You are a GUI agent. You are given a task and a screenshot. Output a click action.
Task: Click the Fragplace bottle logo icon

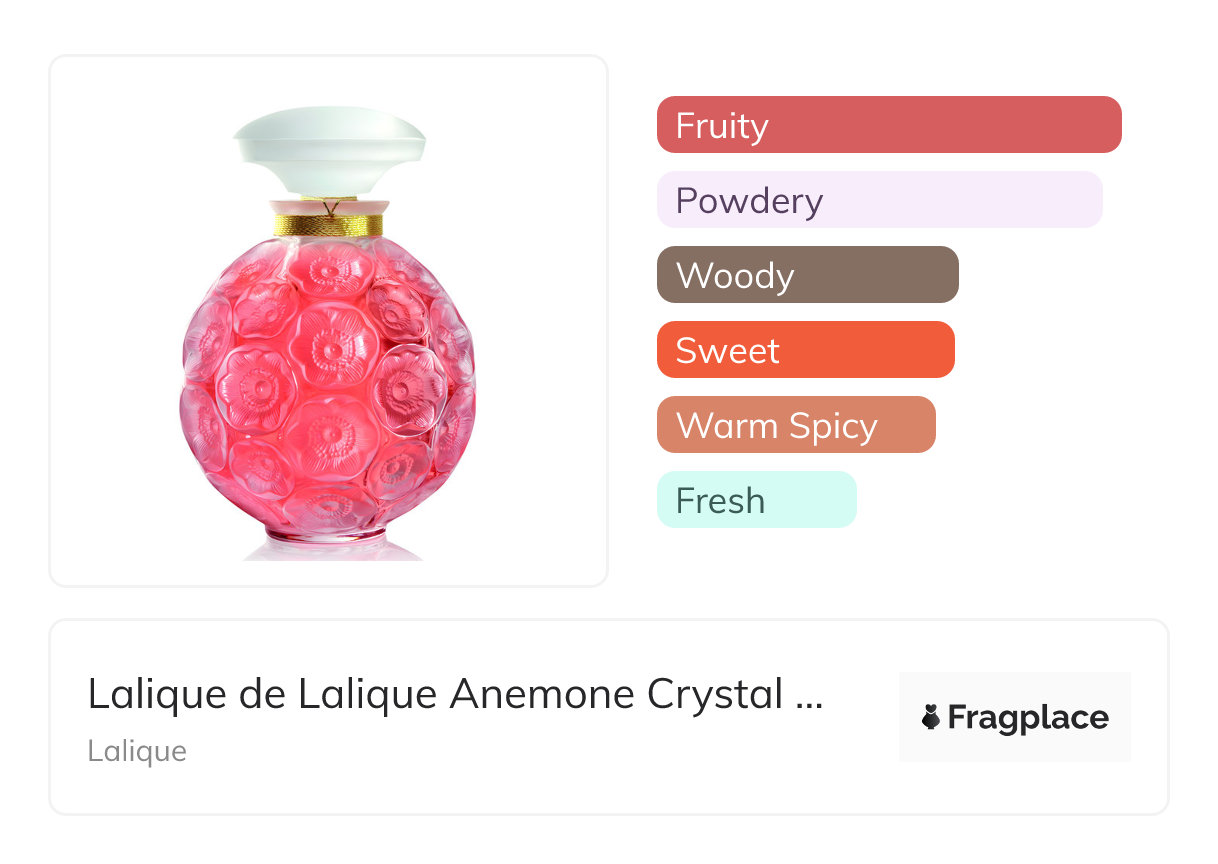pyautogui.click(x=931, y=717)
